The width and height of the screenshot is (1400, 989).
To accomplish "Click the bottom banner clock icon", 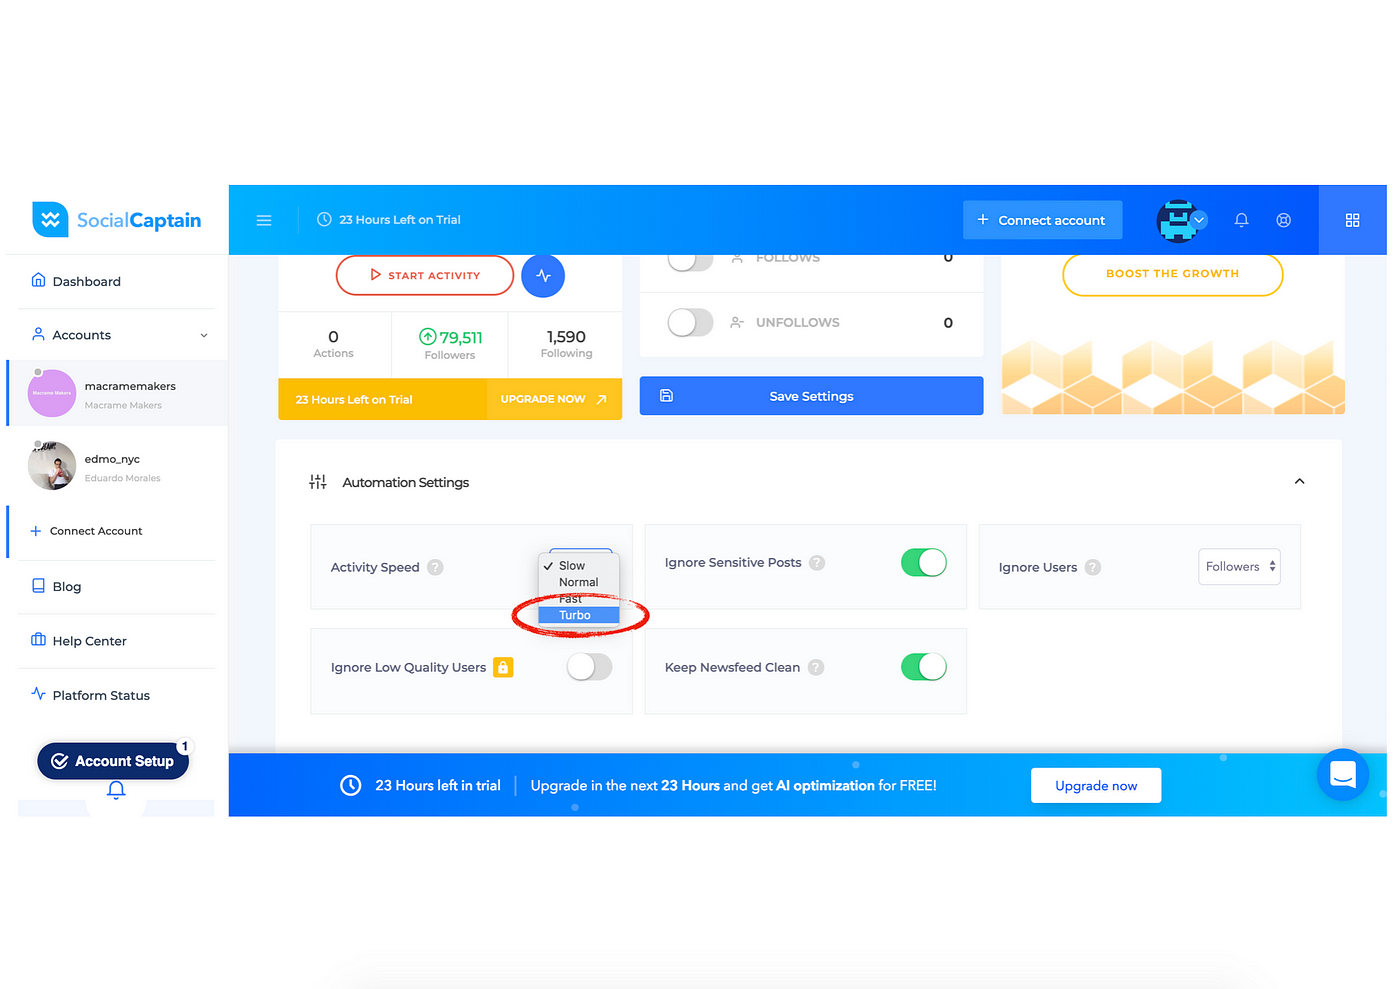I will pos(351,786).
